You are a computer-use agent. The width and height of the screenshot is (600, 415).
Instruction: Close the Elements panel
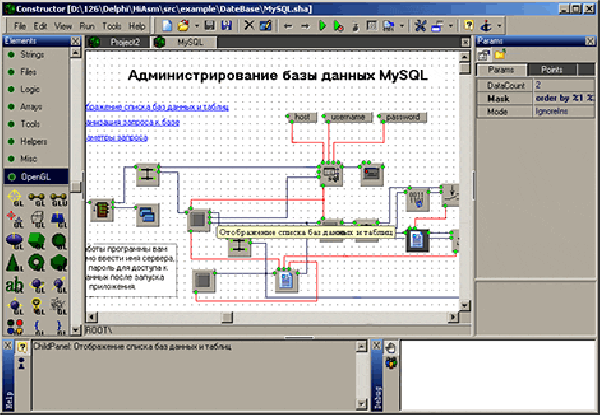click(x=75, y=41)
